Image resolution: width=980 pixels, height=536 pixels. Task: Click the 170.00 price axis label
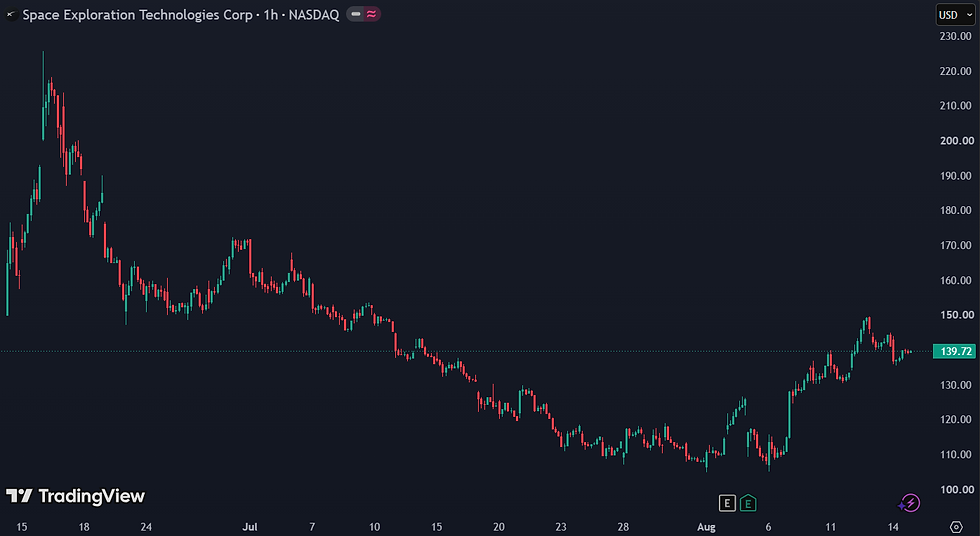pos(956,246)
